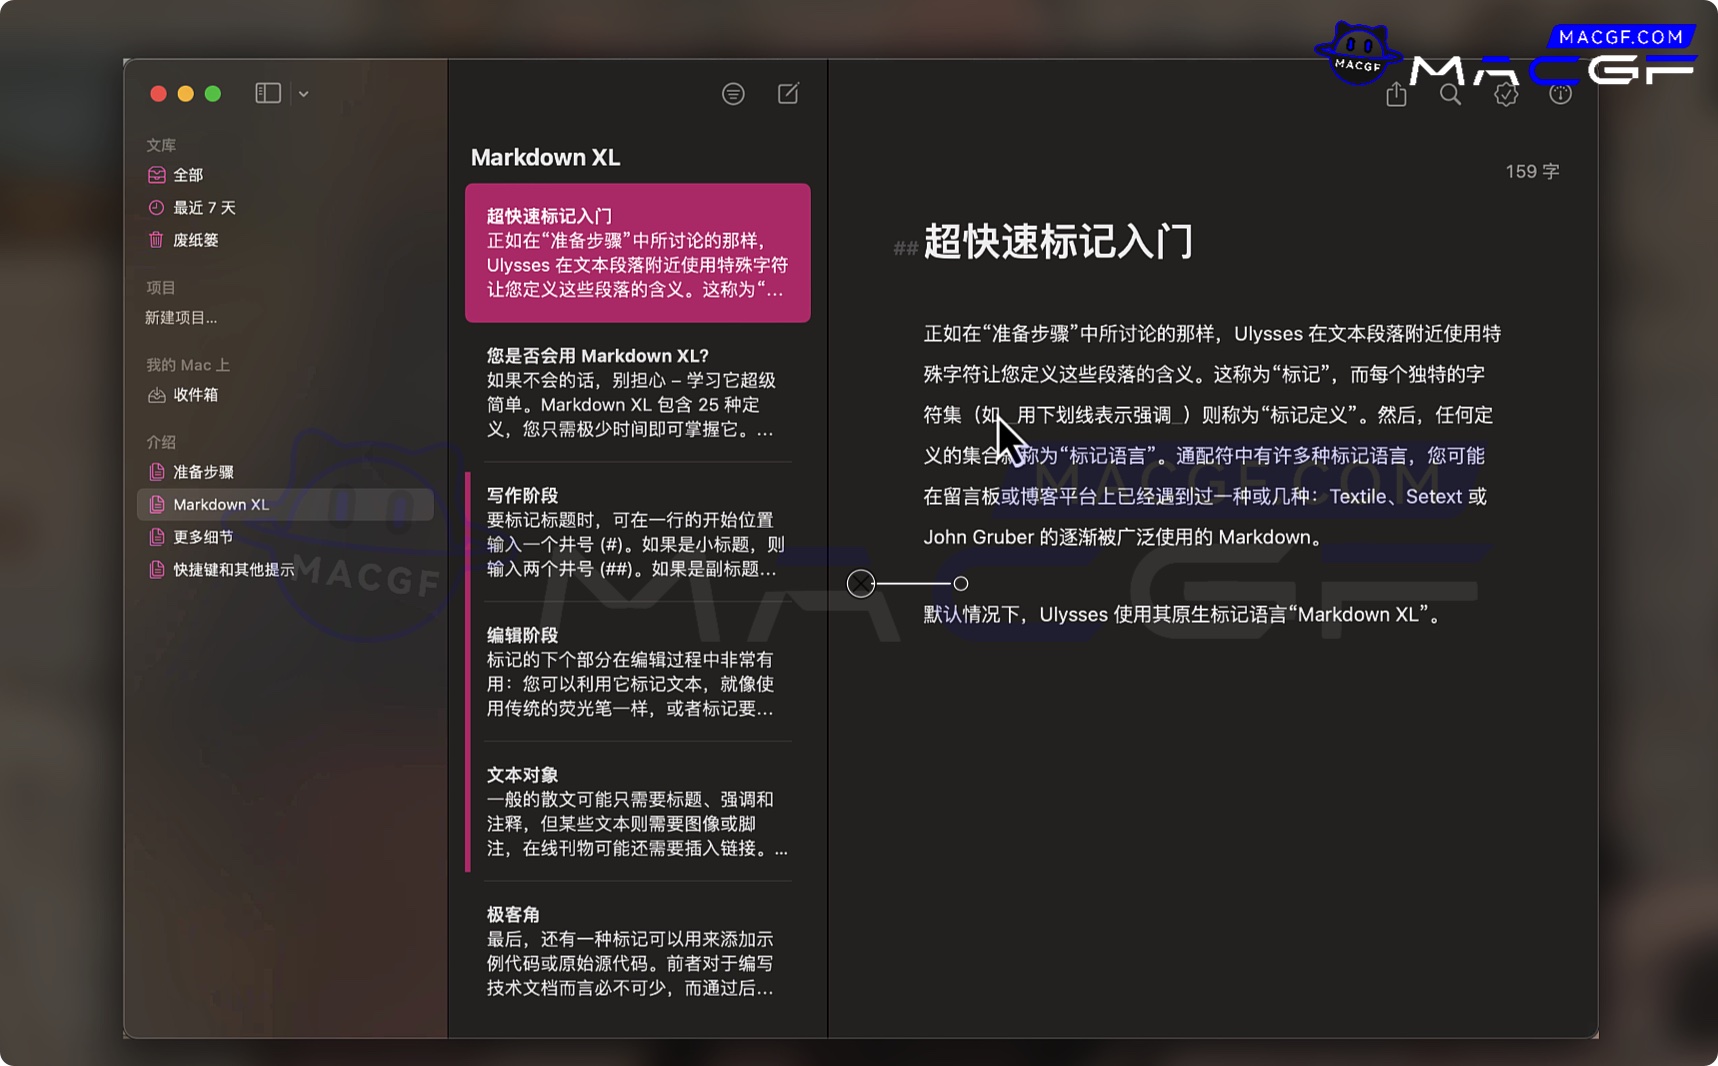Open the 收件箱 inbox
The image size is (1718, 1066).
pos(195,395)
